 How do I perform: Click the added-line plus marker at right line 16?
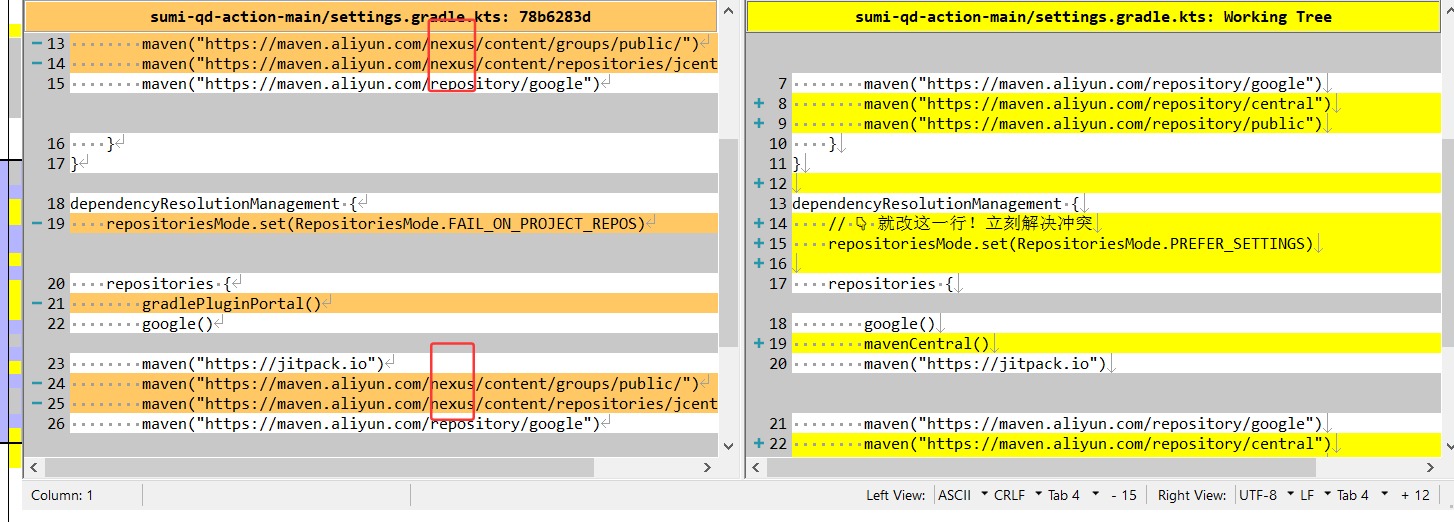tap(759, 264)
